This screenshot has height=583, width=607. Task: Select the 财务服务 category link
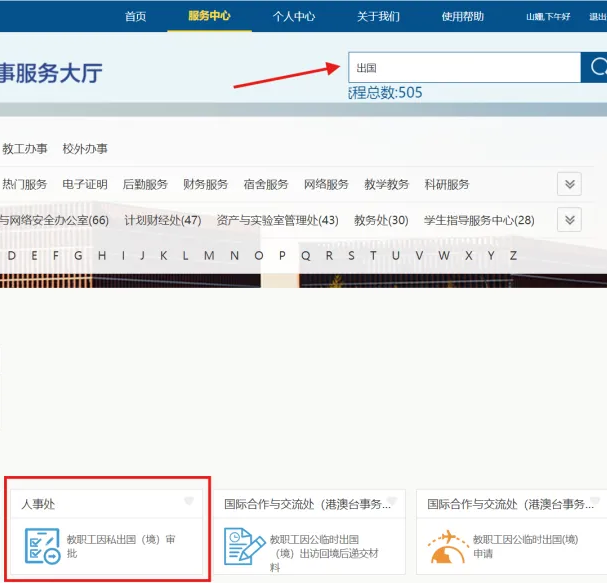click(205, 184)
